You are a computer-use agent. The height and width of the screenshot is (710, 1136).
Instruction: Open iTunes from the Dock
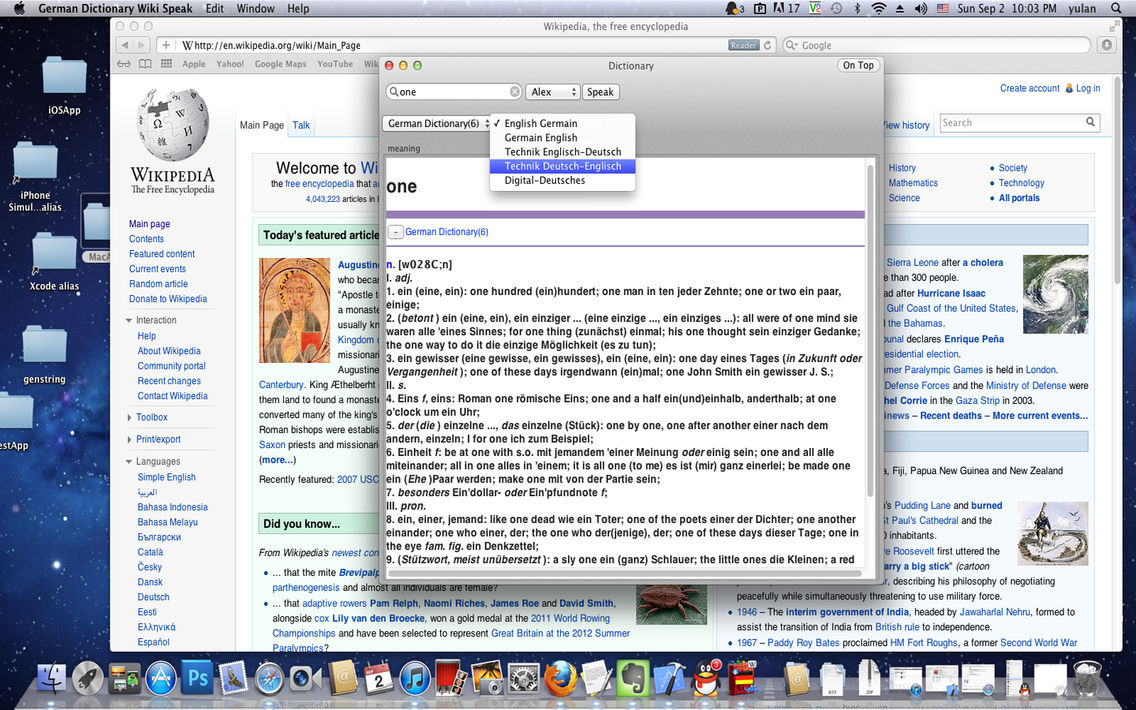point(414,677)
